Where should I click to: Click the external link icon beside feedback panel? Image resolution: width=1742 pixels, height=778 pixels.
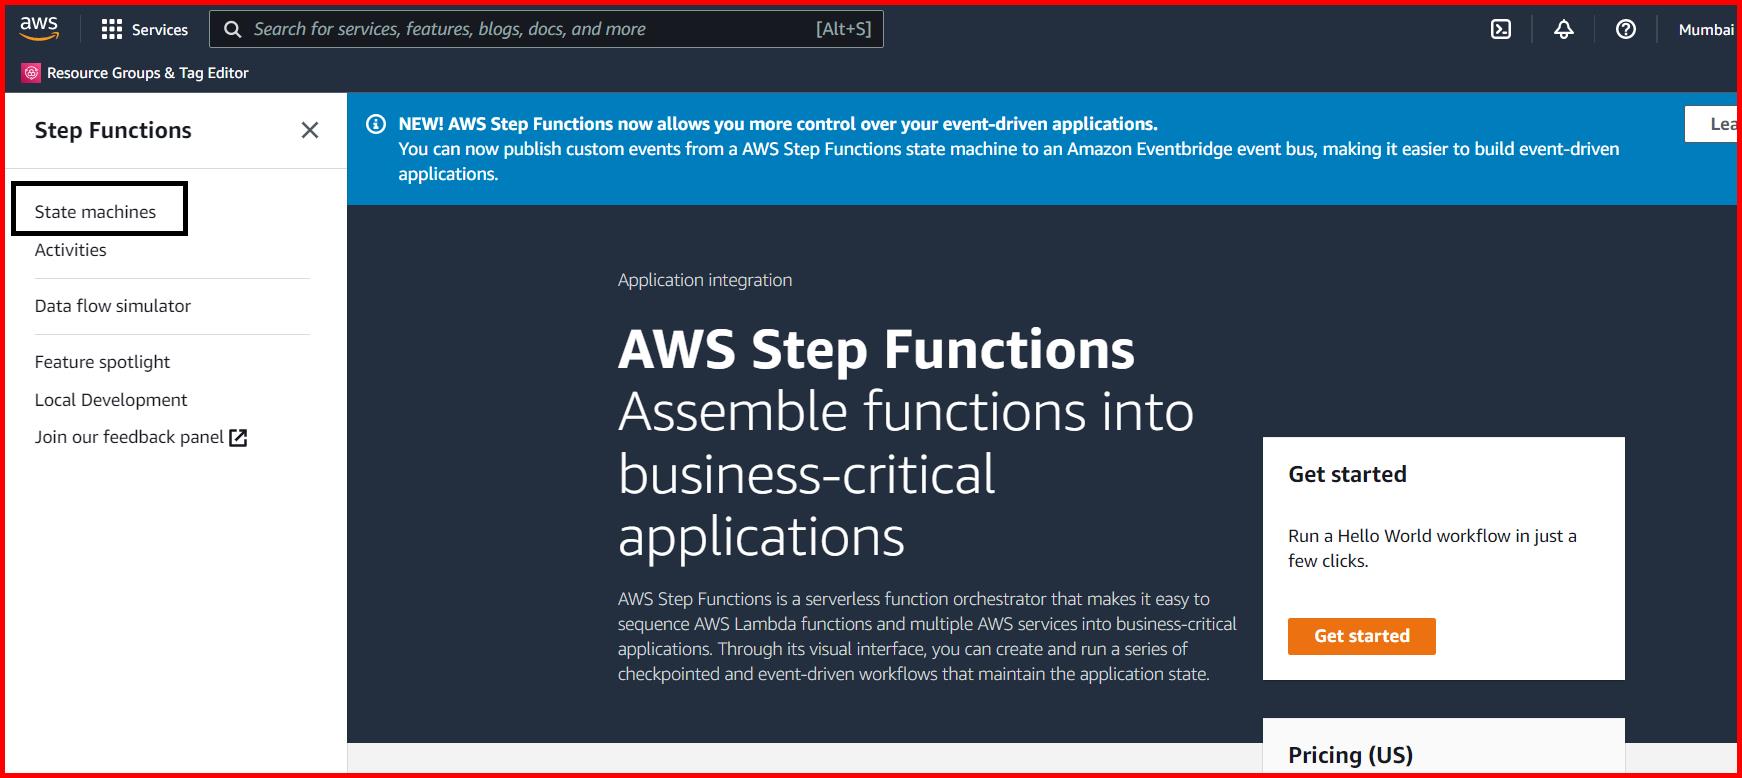click(237, 436)
